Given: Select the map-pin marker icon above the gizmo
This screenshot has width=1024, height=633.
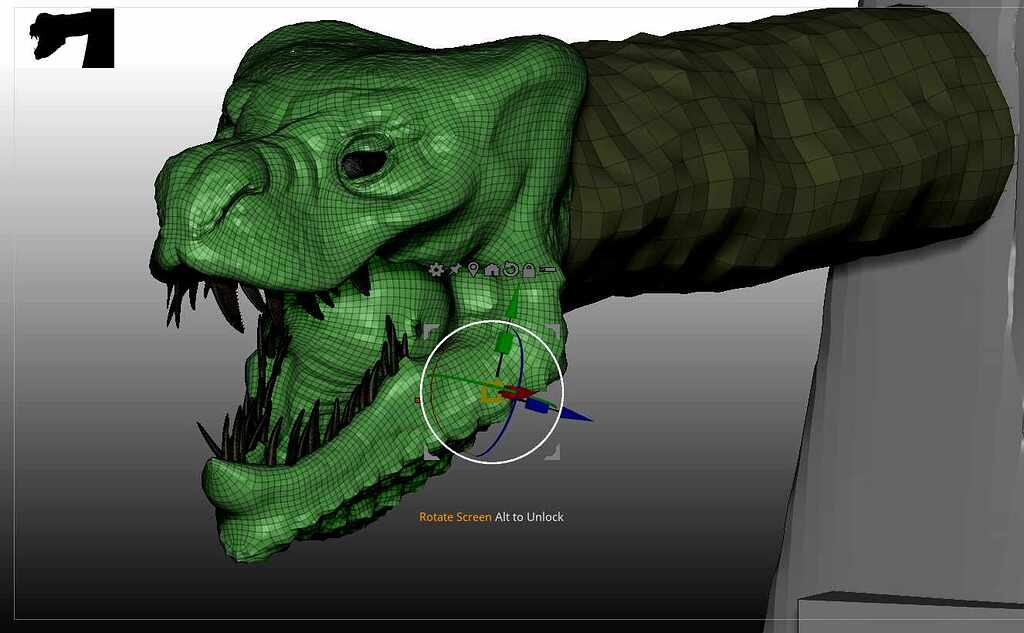Looking at the screenshot, I should [473, 270].
